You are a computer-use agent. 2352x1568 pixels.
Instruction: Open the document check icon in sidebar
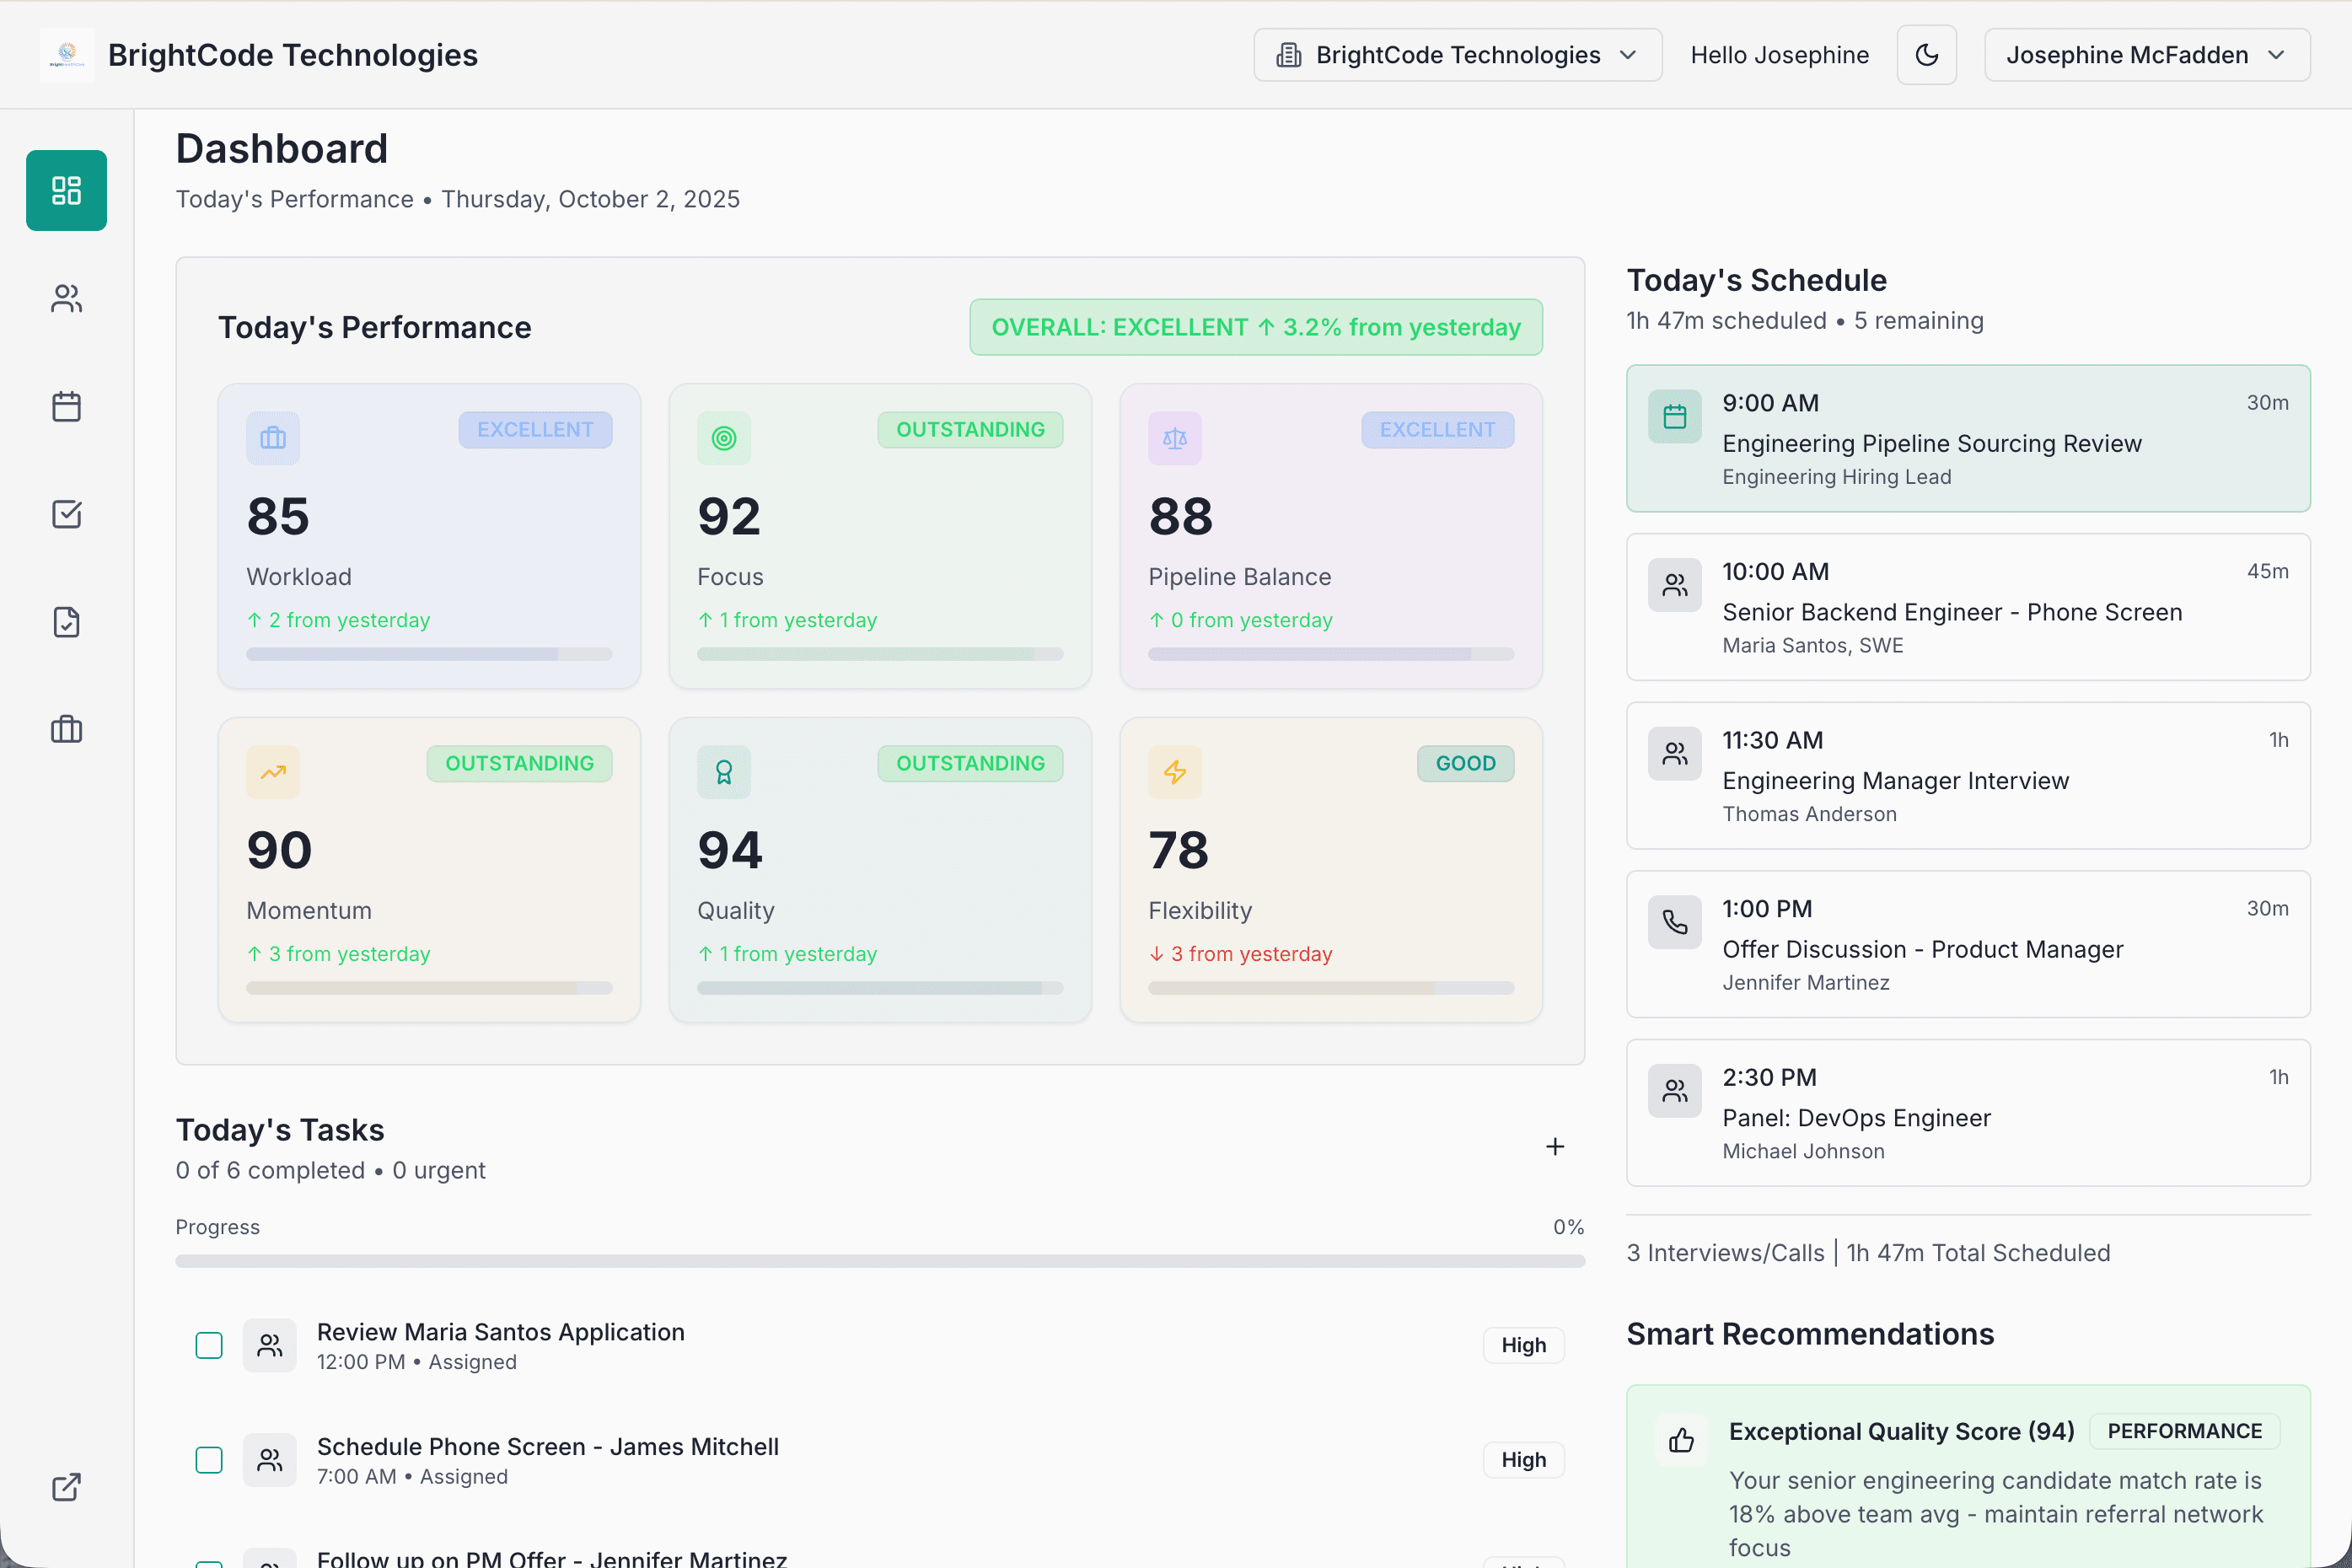(x=66, y=622)
